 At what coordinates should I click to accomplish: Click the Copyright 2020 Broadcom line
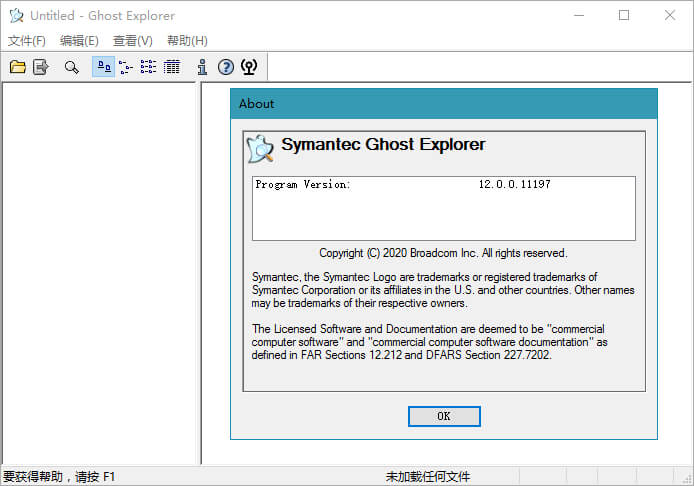point(443,253)
